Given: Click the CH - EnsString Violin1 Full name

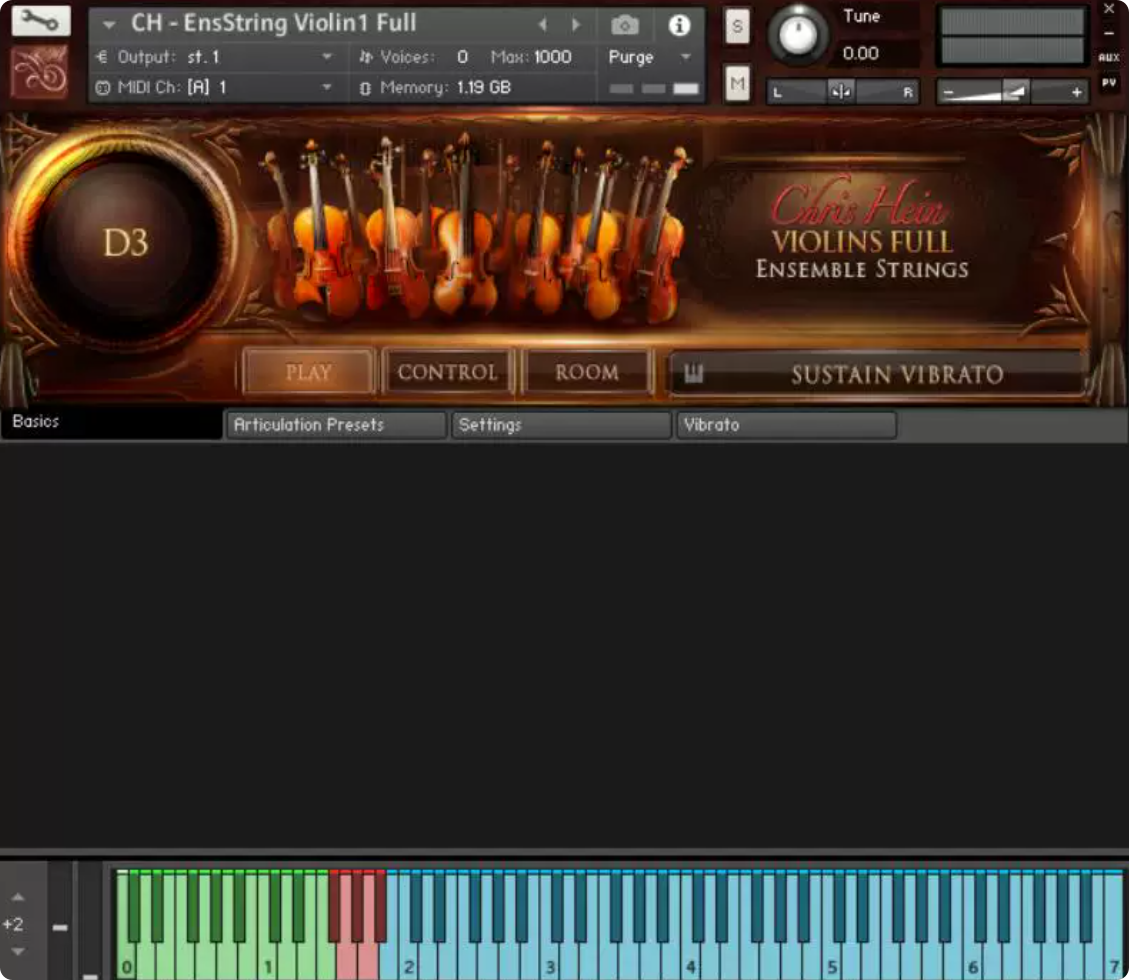Looking at the screenshot, I should click(274, 23).
